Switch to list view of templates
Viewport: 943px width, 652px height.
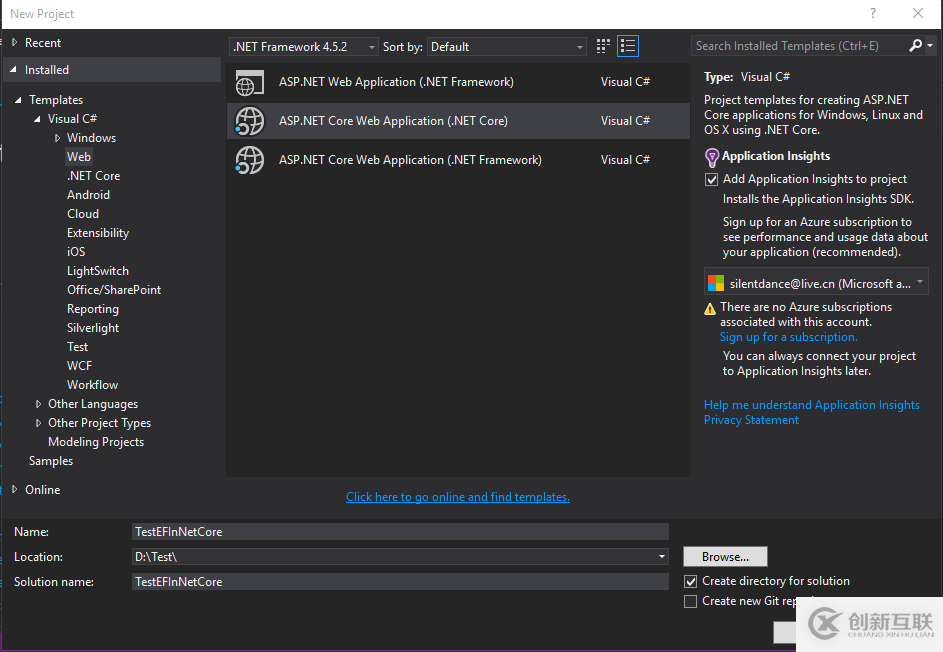pyautogui.click(x=628, y=46)
